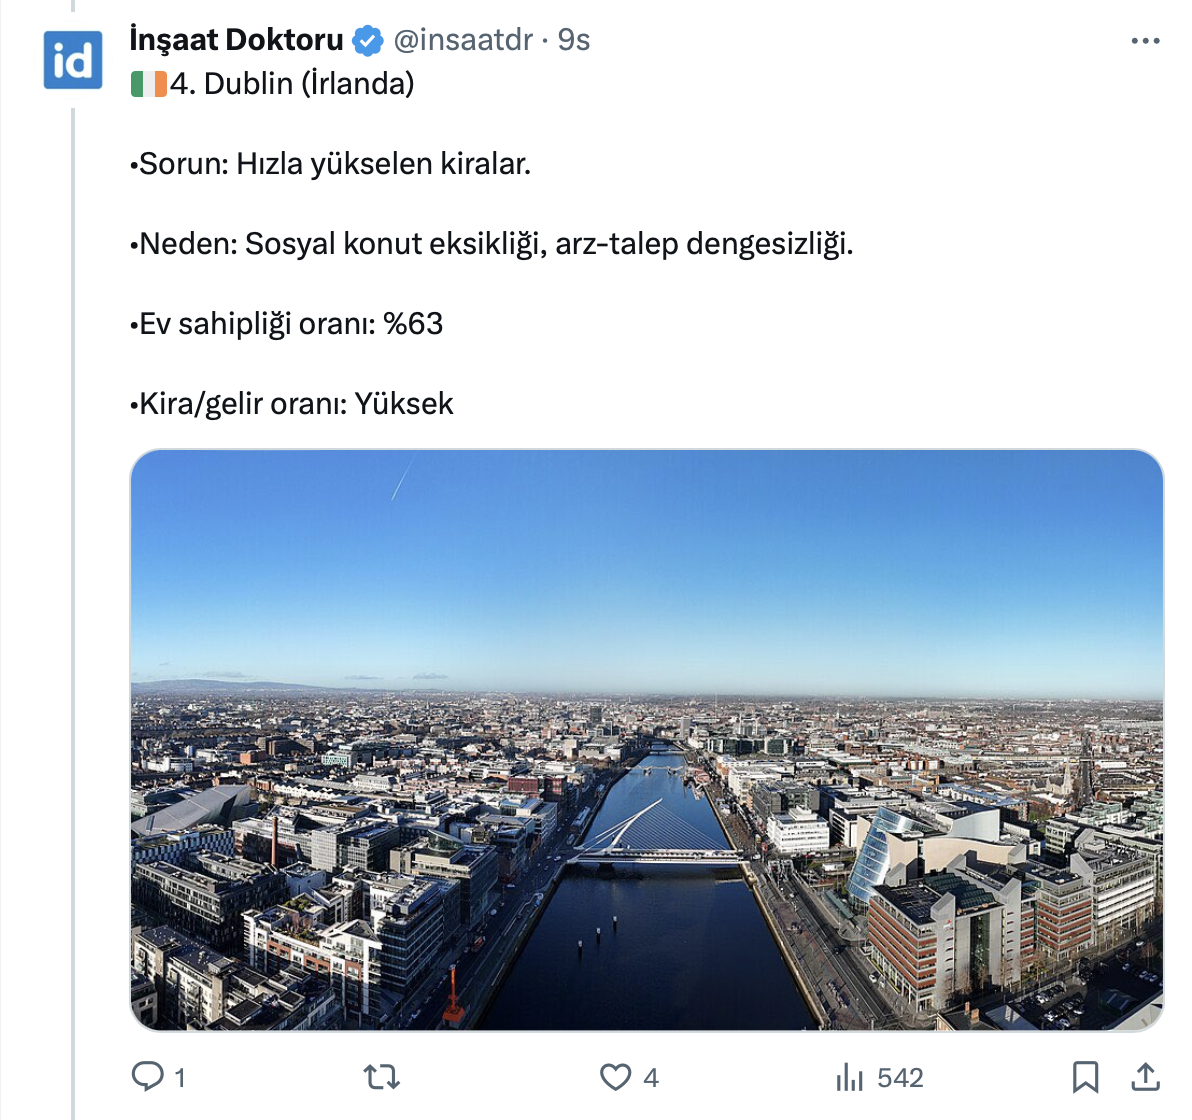
Task: Bookmark this Dublin tweet
Action: tap(1085, 1077)
